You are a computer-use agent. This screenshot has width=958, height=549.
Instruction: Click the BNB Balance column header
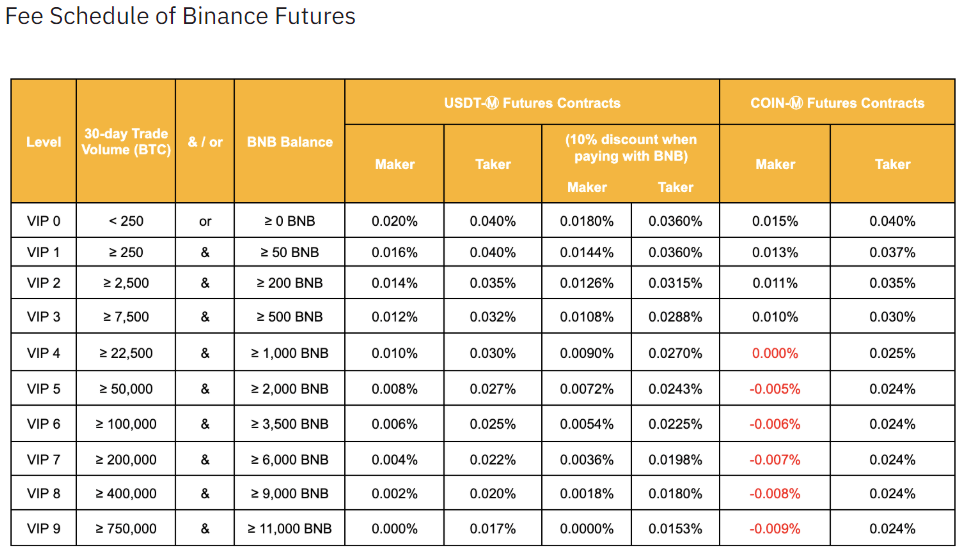[289, 142]
